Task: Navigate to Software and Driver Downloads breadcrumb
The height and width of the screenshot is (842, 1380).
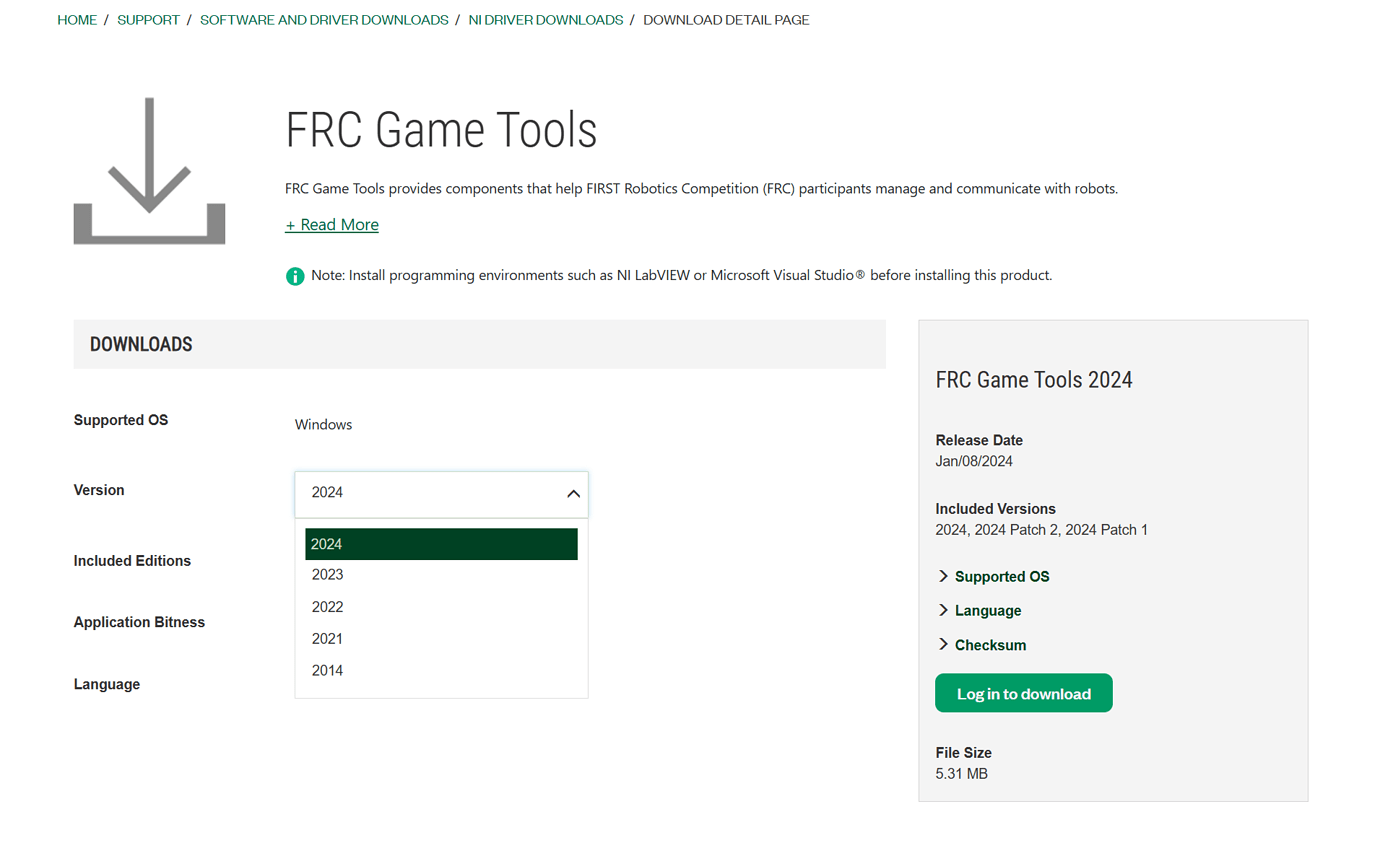Action: 324,20
